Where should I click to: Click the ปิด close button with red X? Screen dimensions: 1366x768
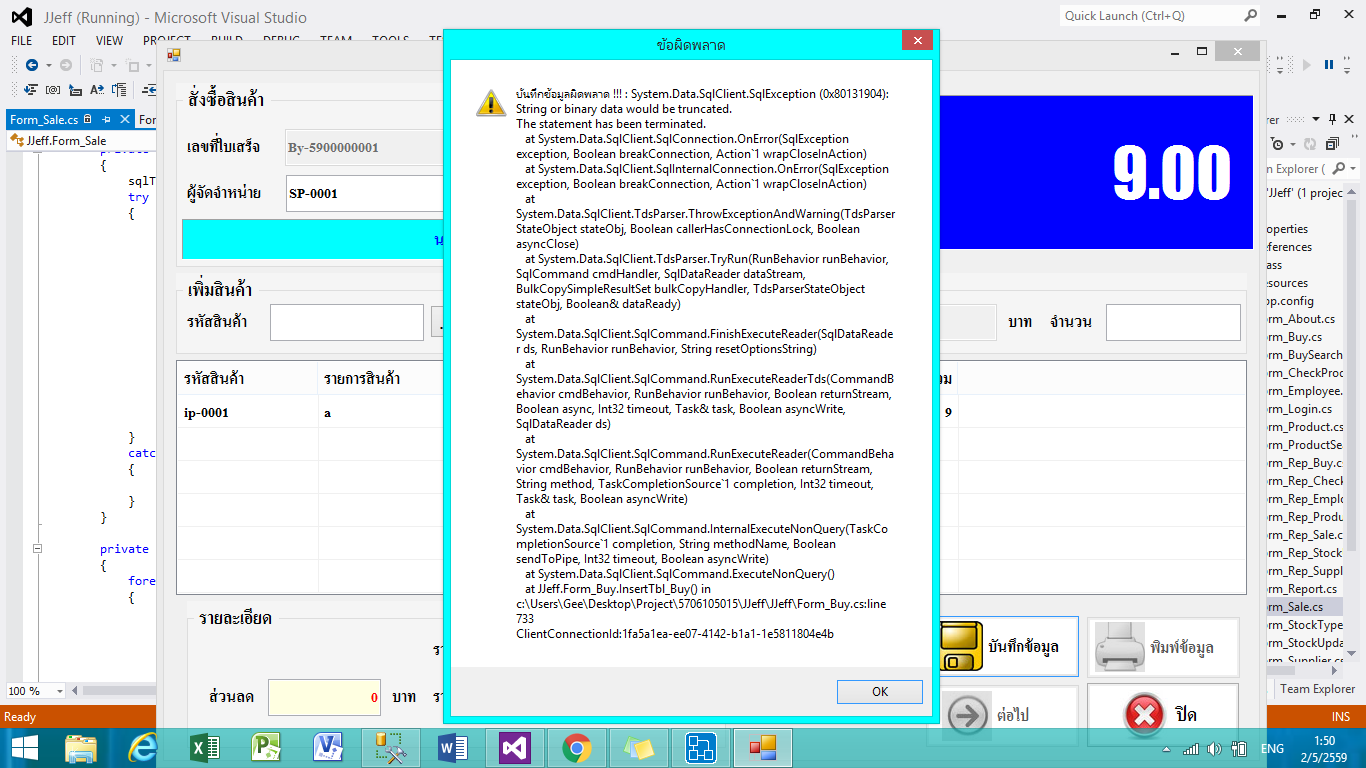[x=1163, y=714]
